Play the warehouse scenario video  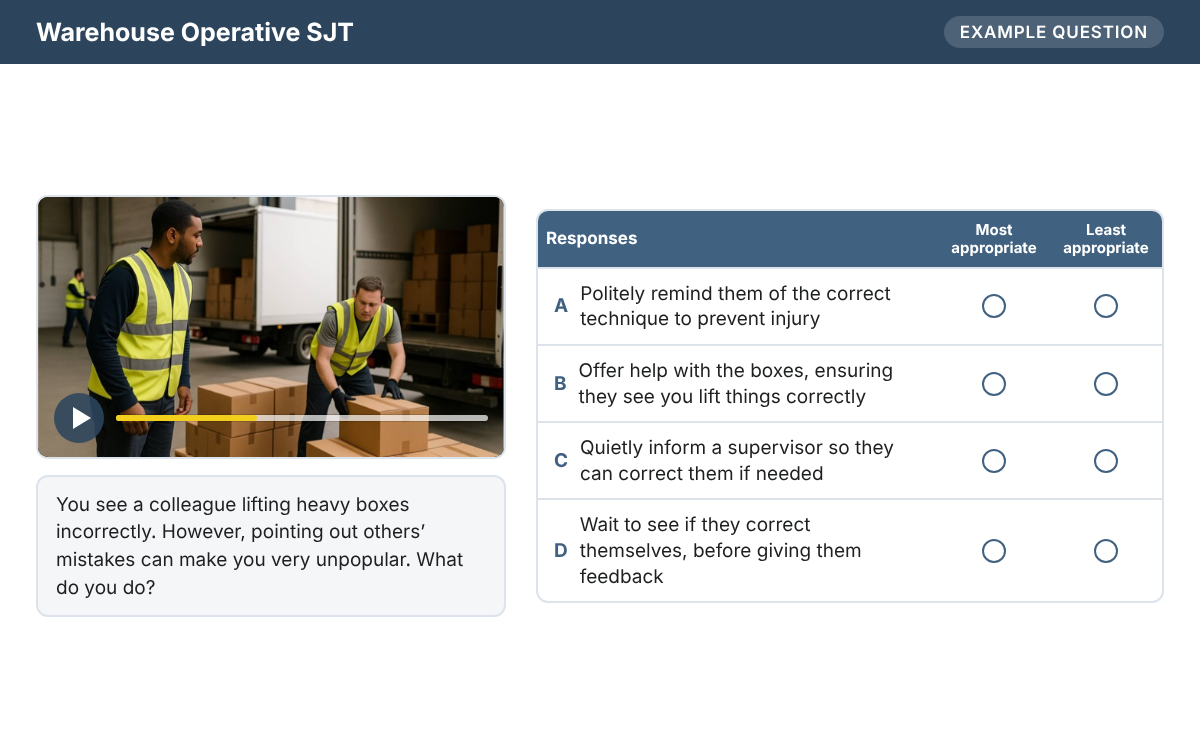click(79, 418)
